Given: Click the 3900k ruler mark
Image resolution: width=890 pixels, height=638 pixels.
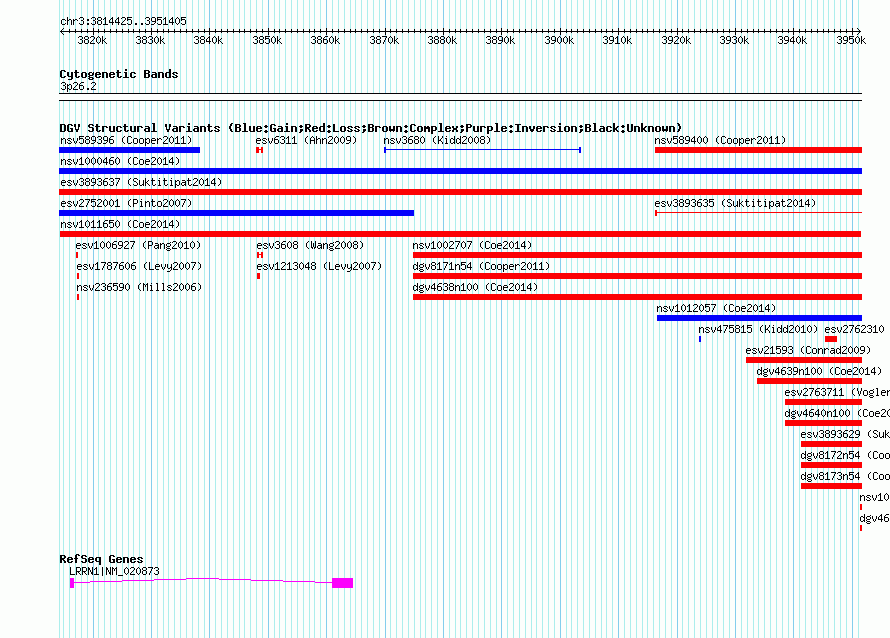Looking at the screenshot, I should pos(559,40).
